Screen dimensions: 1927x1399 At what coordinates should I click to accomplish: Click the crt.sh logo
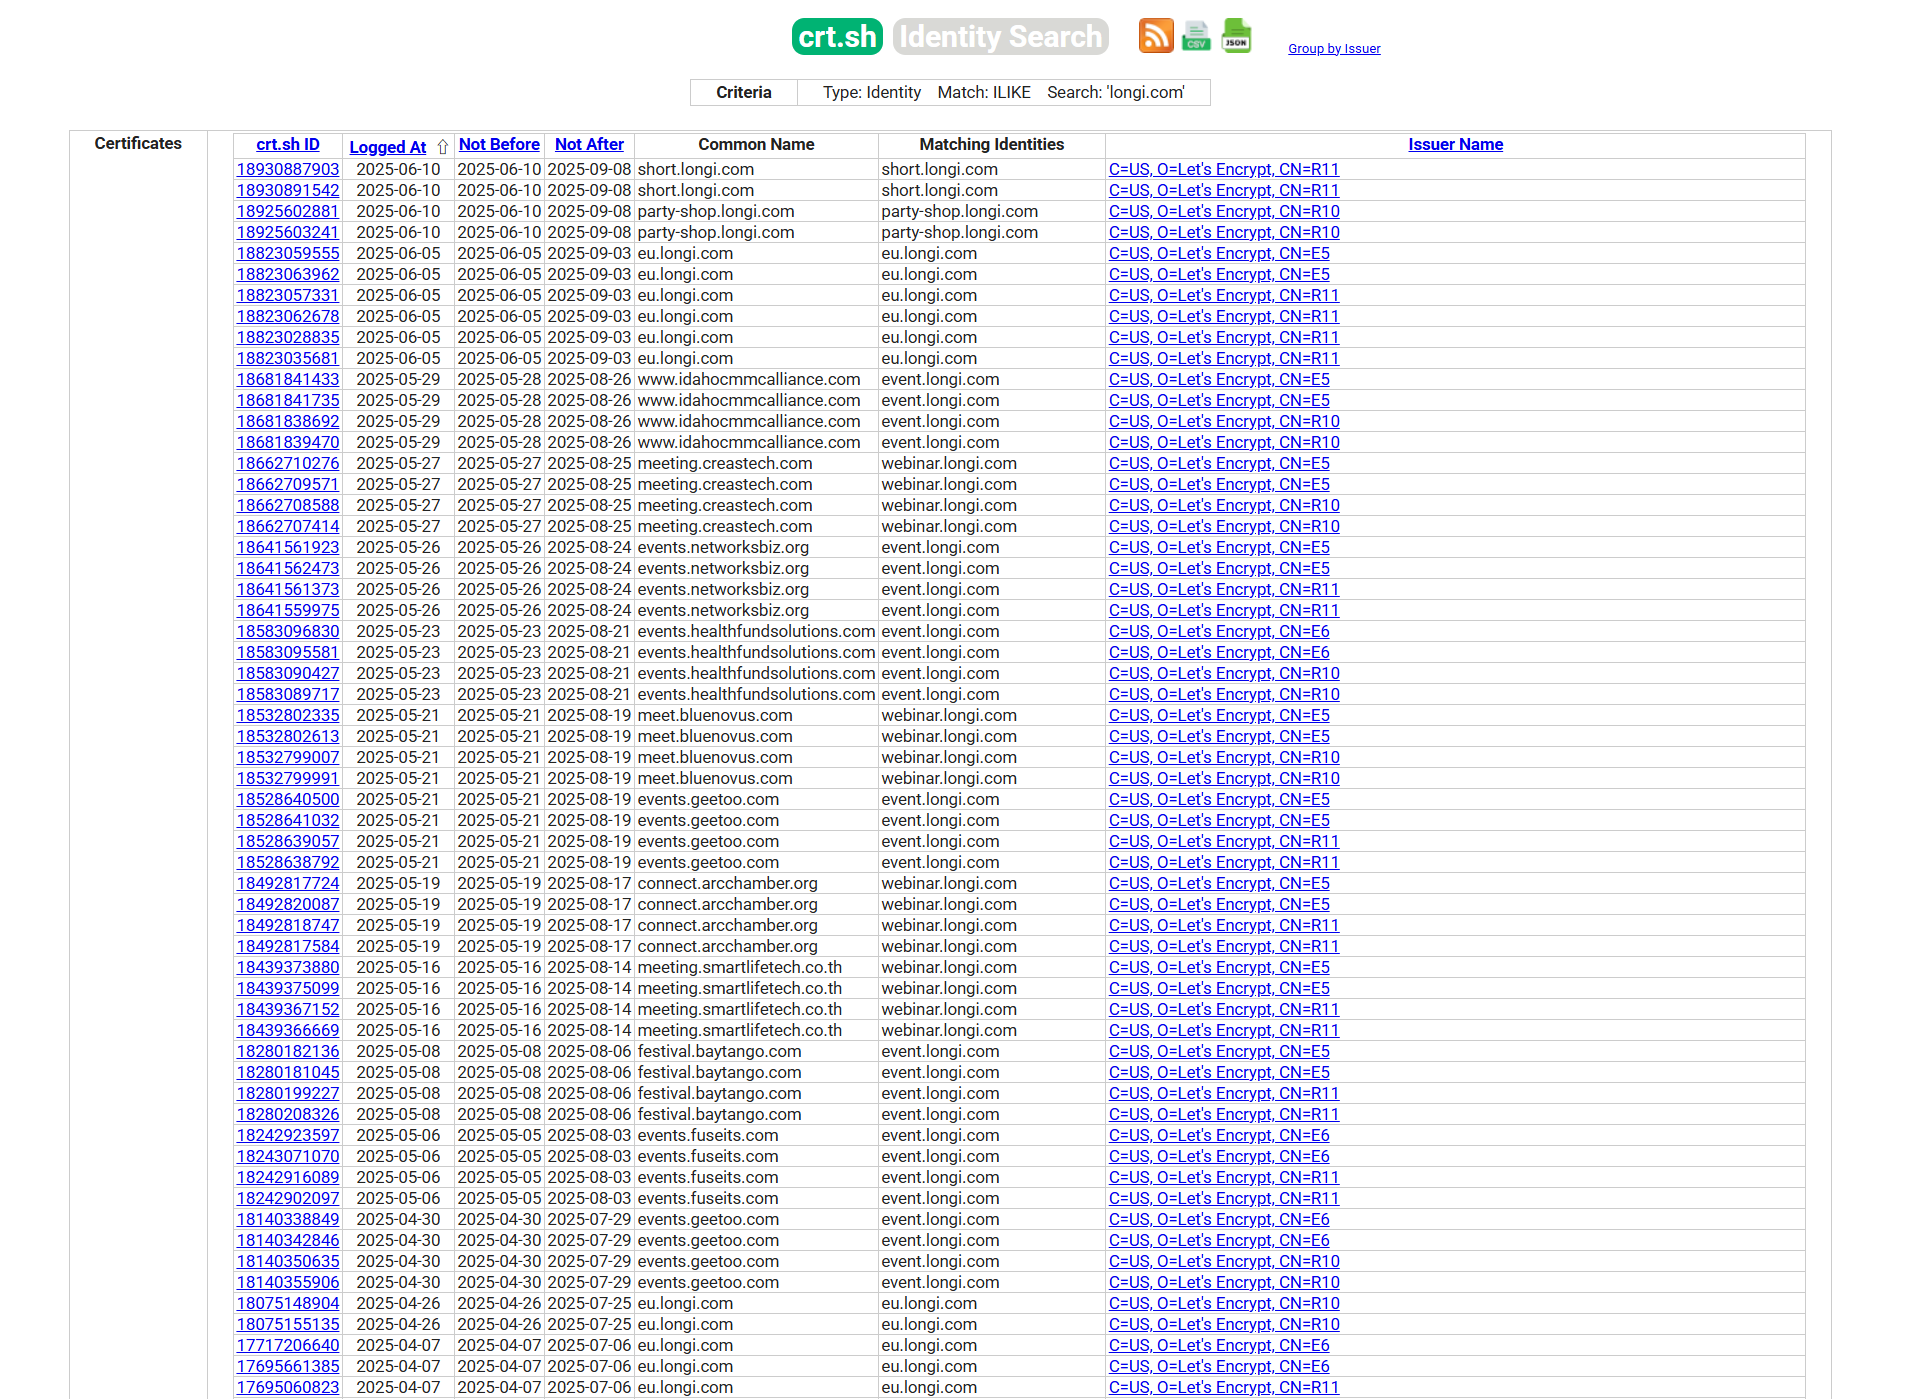coord(837,37)
